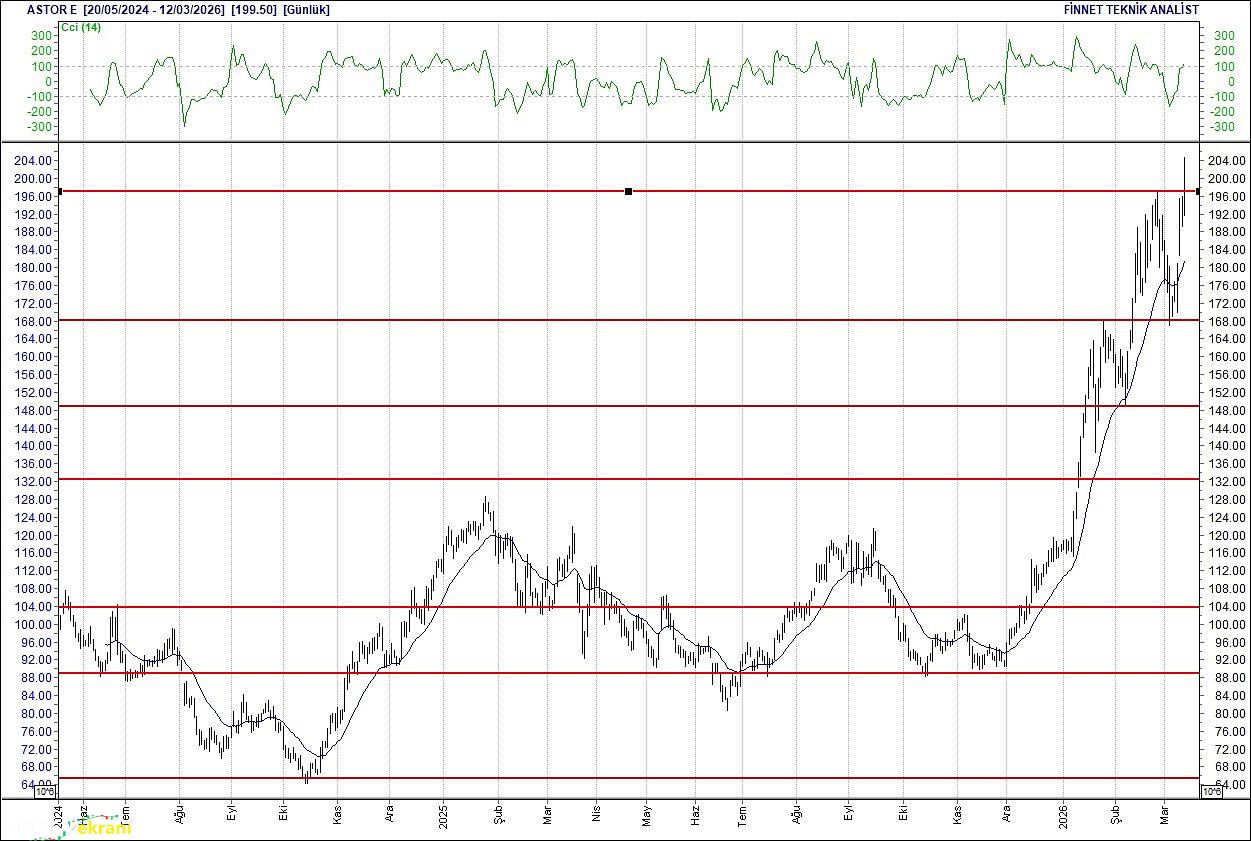Grab the middle handle of selected red line
The image size is (1251, 841).
[x=628, y=191]
